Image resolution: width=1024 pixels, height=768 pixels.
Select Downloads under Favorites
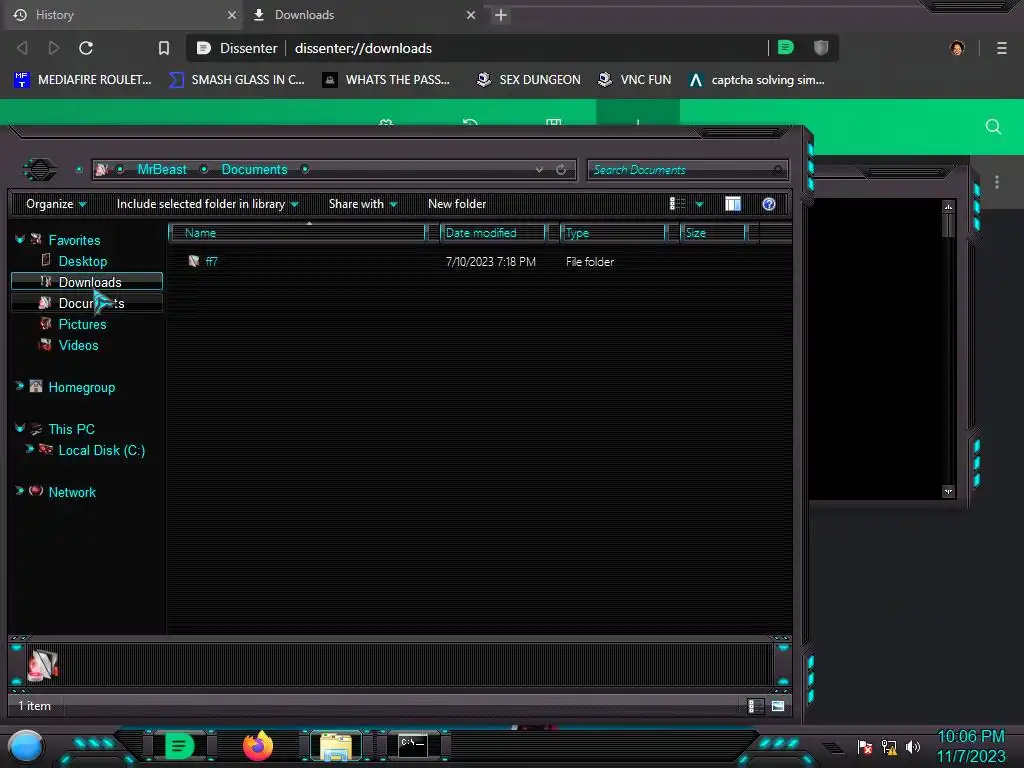click(x=87, y=281)
